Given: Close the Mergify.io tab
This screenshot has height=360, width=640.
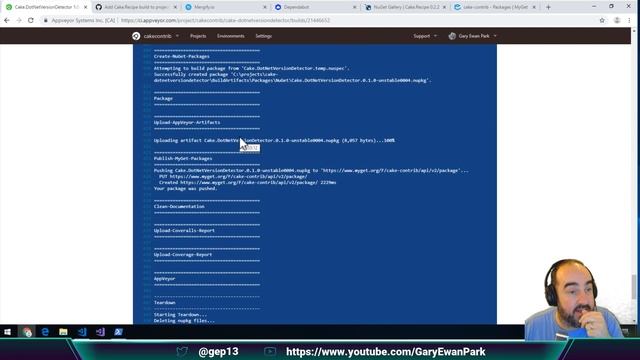Looking at the screenshot, I should (264, 7).
